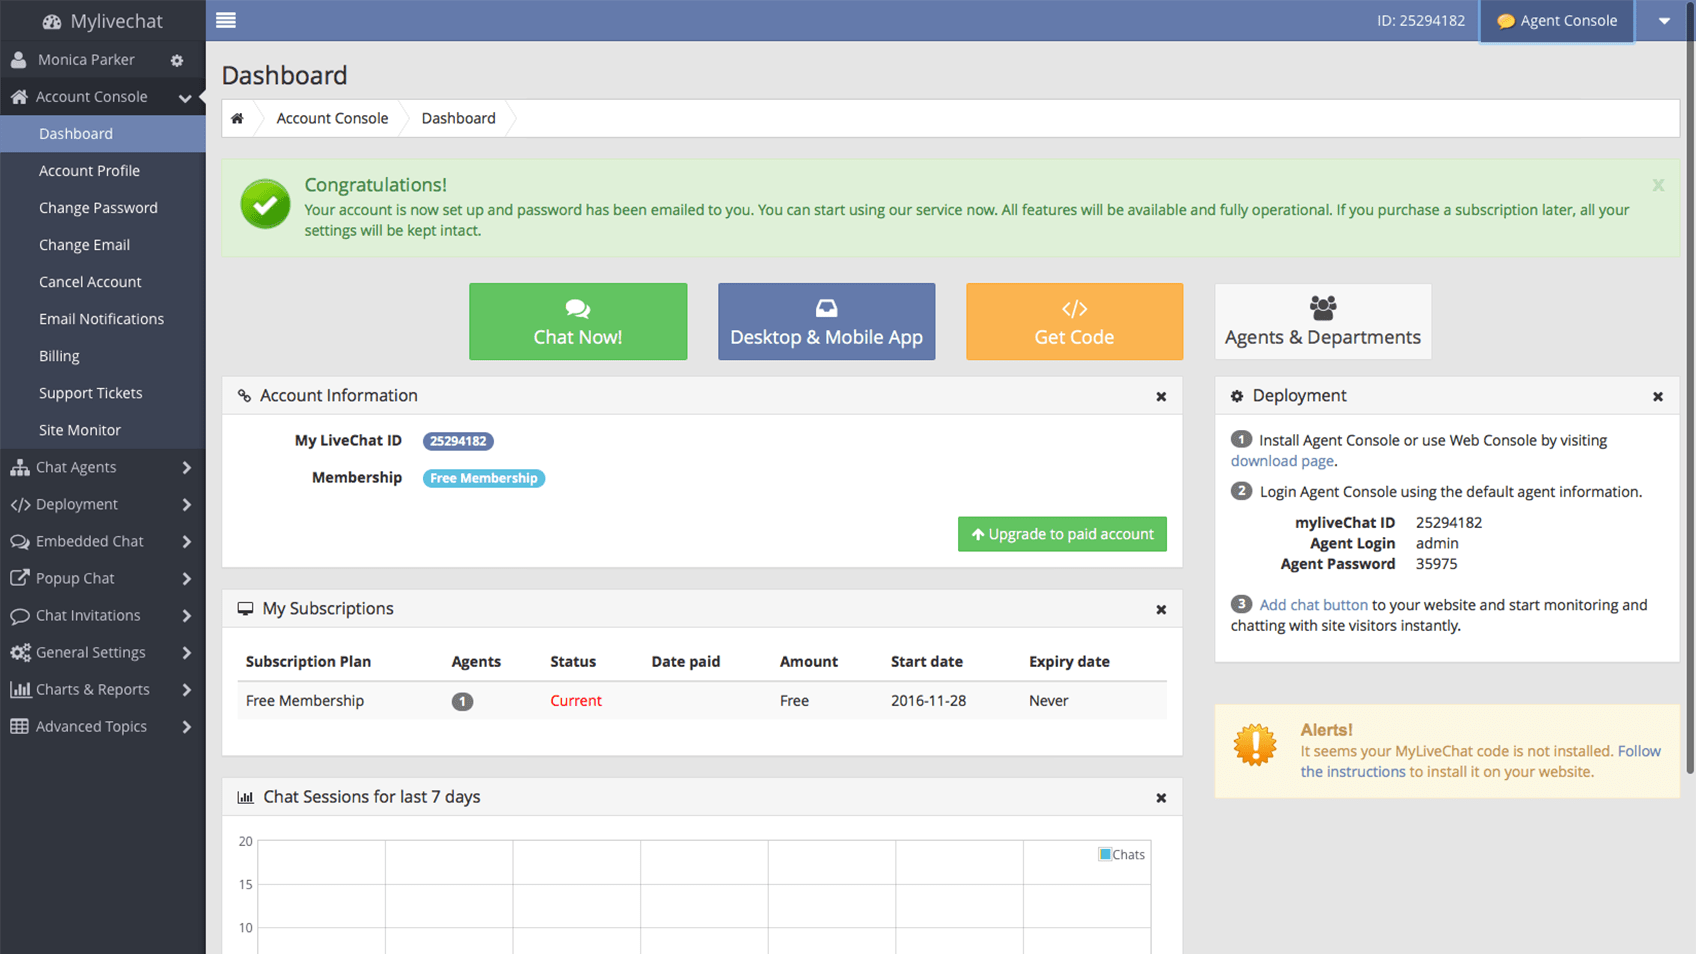Viewport: 1696px width, 954px height.
Task: Open Follow the instructions link
Action: point(1480,761)
